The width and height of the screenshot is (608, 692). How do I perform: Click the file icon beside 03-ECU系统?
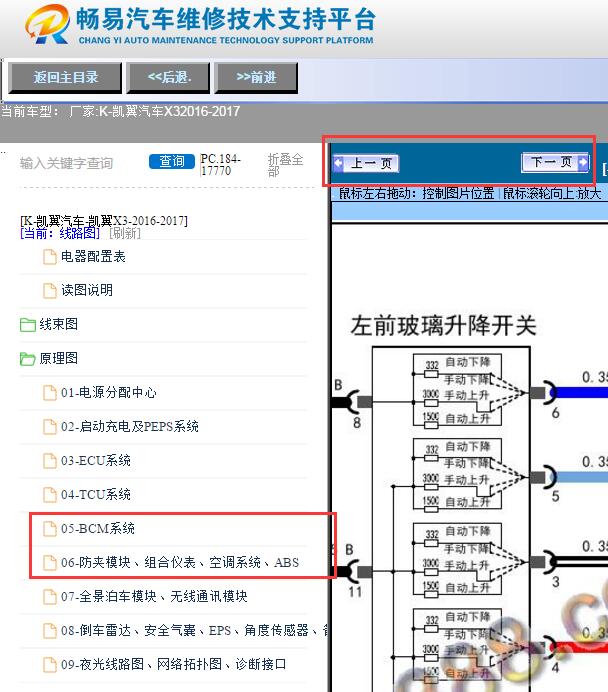click(x=50, y=460)
